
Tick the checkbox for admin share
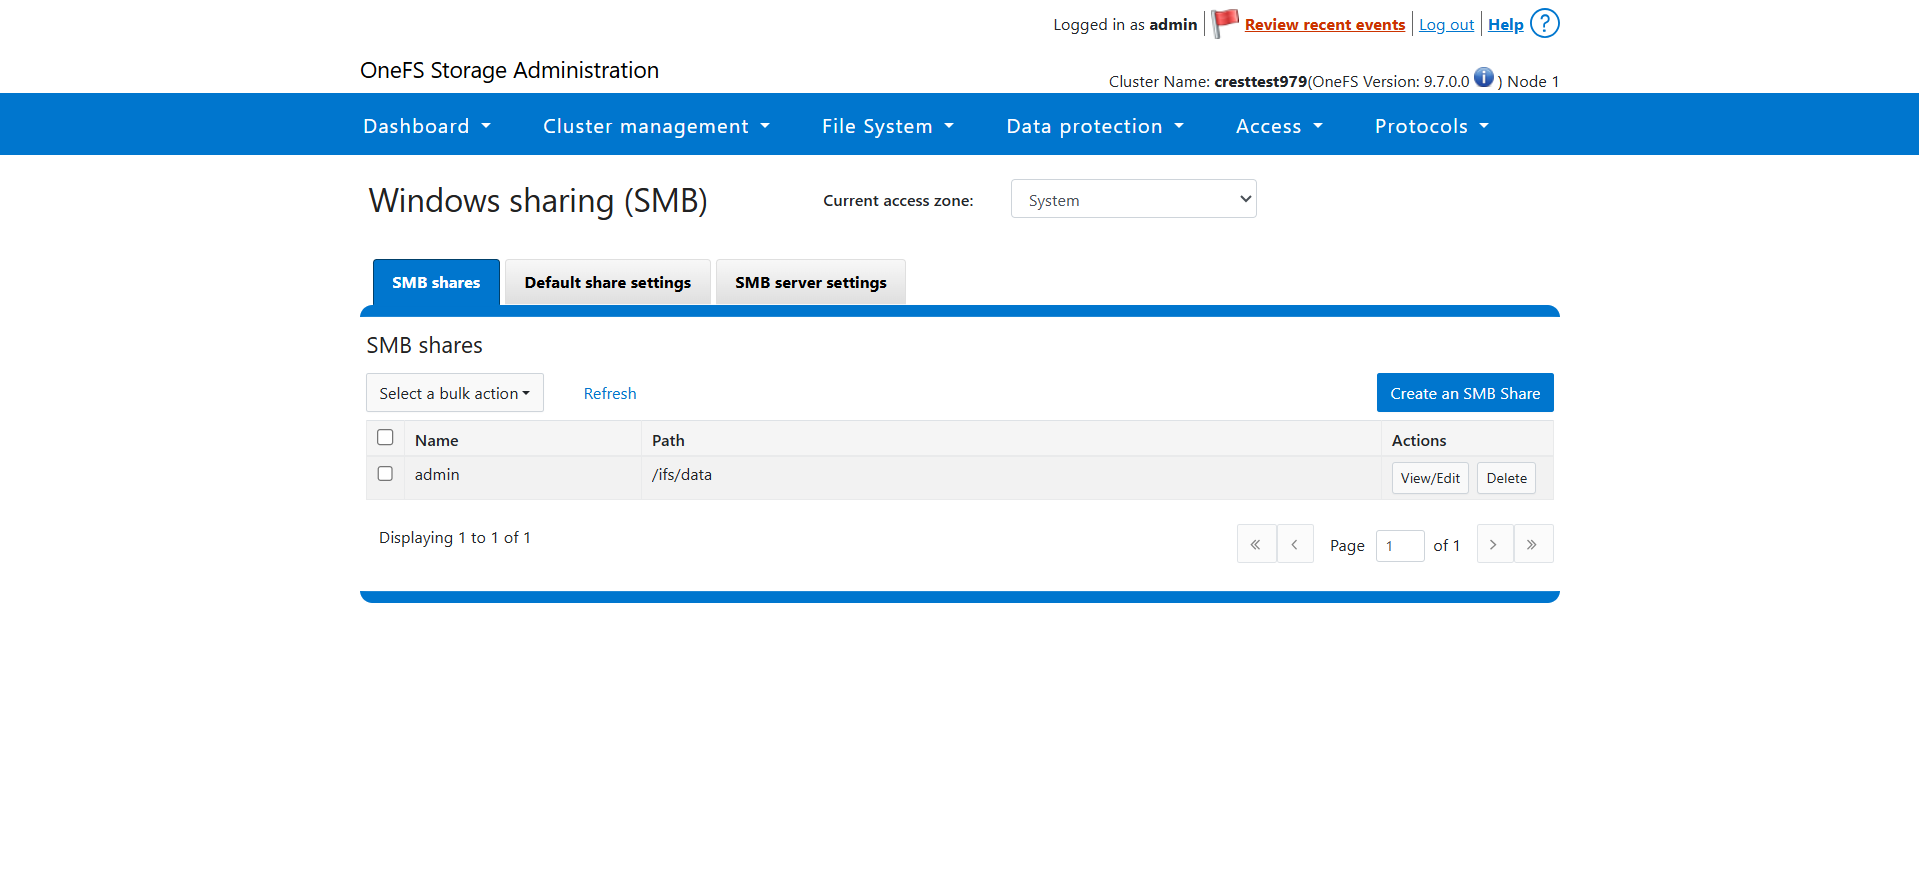[385, 473]
